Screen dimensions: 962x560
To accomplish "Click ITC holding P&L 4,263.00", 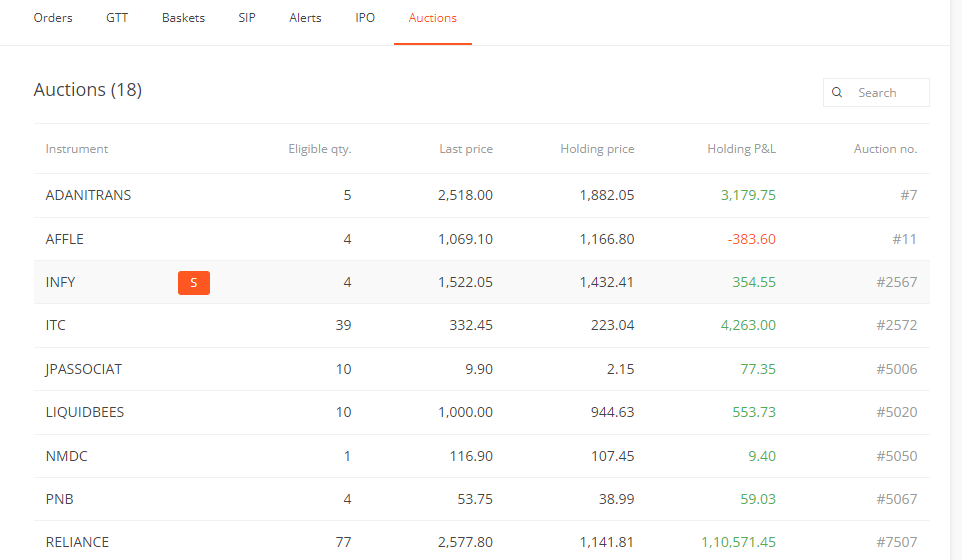I will pos(748,325).
